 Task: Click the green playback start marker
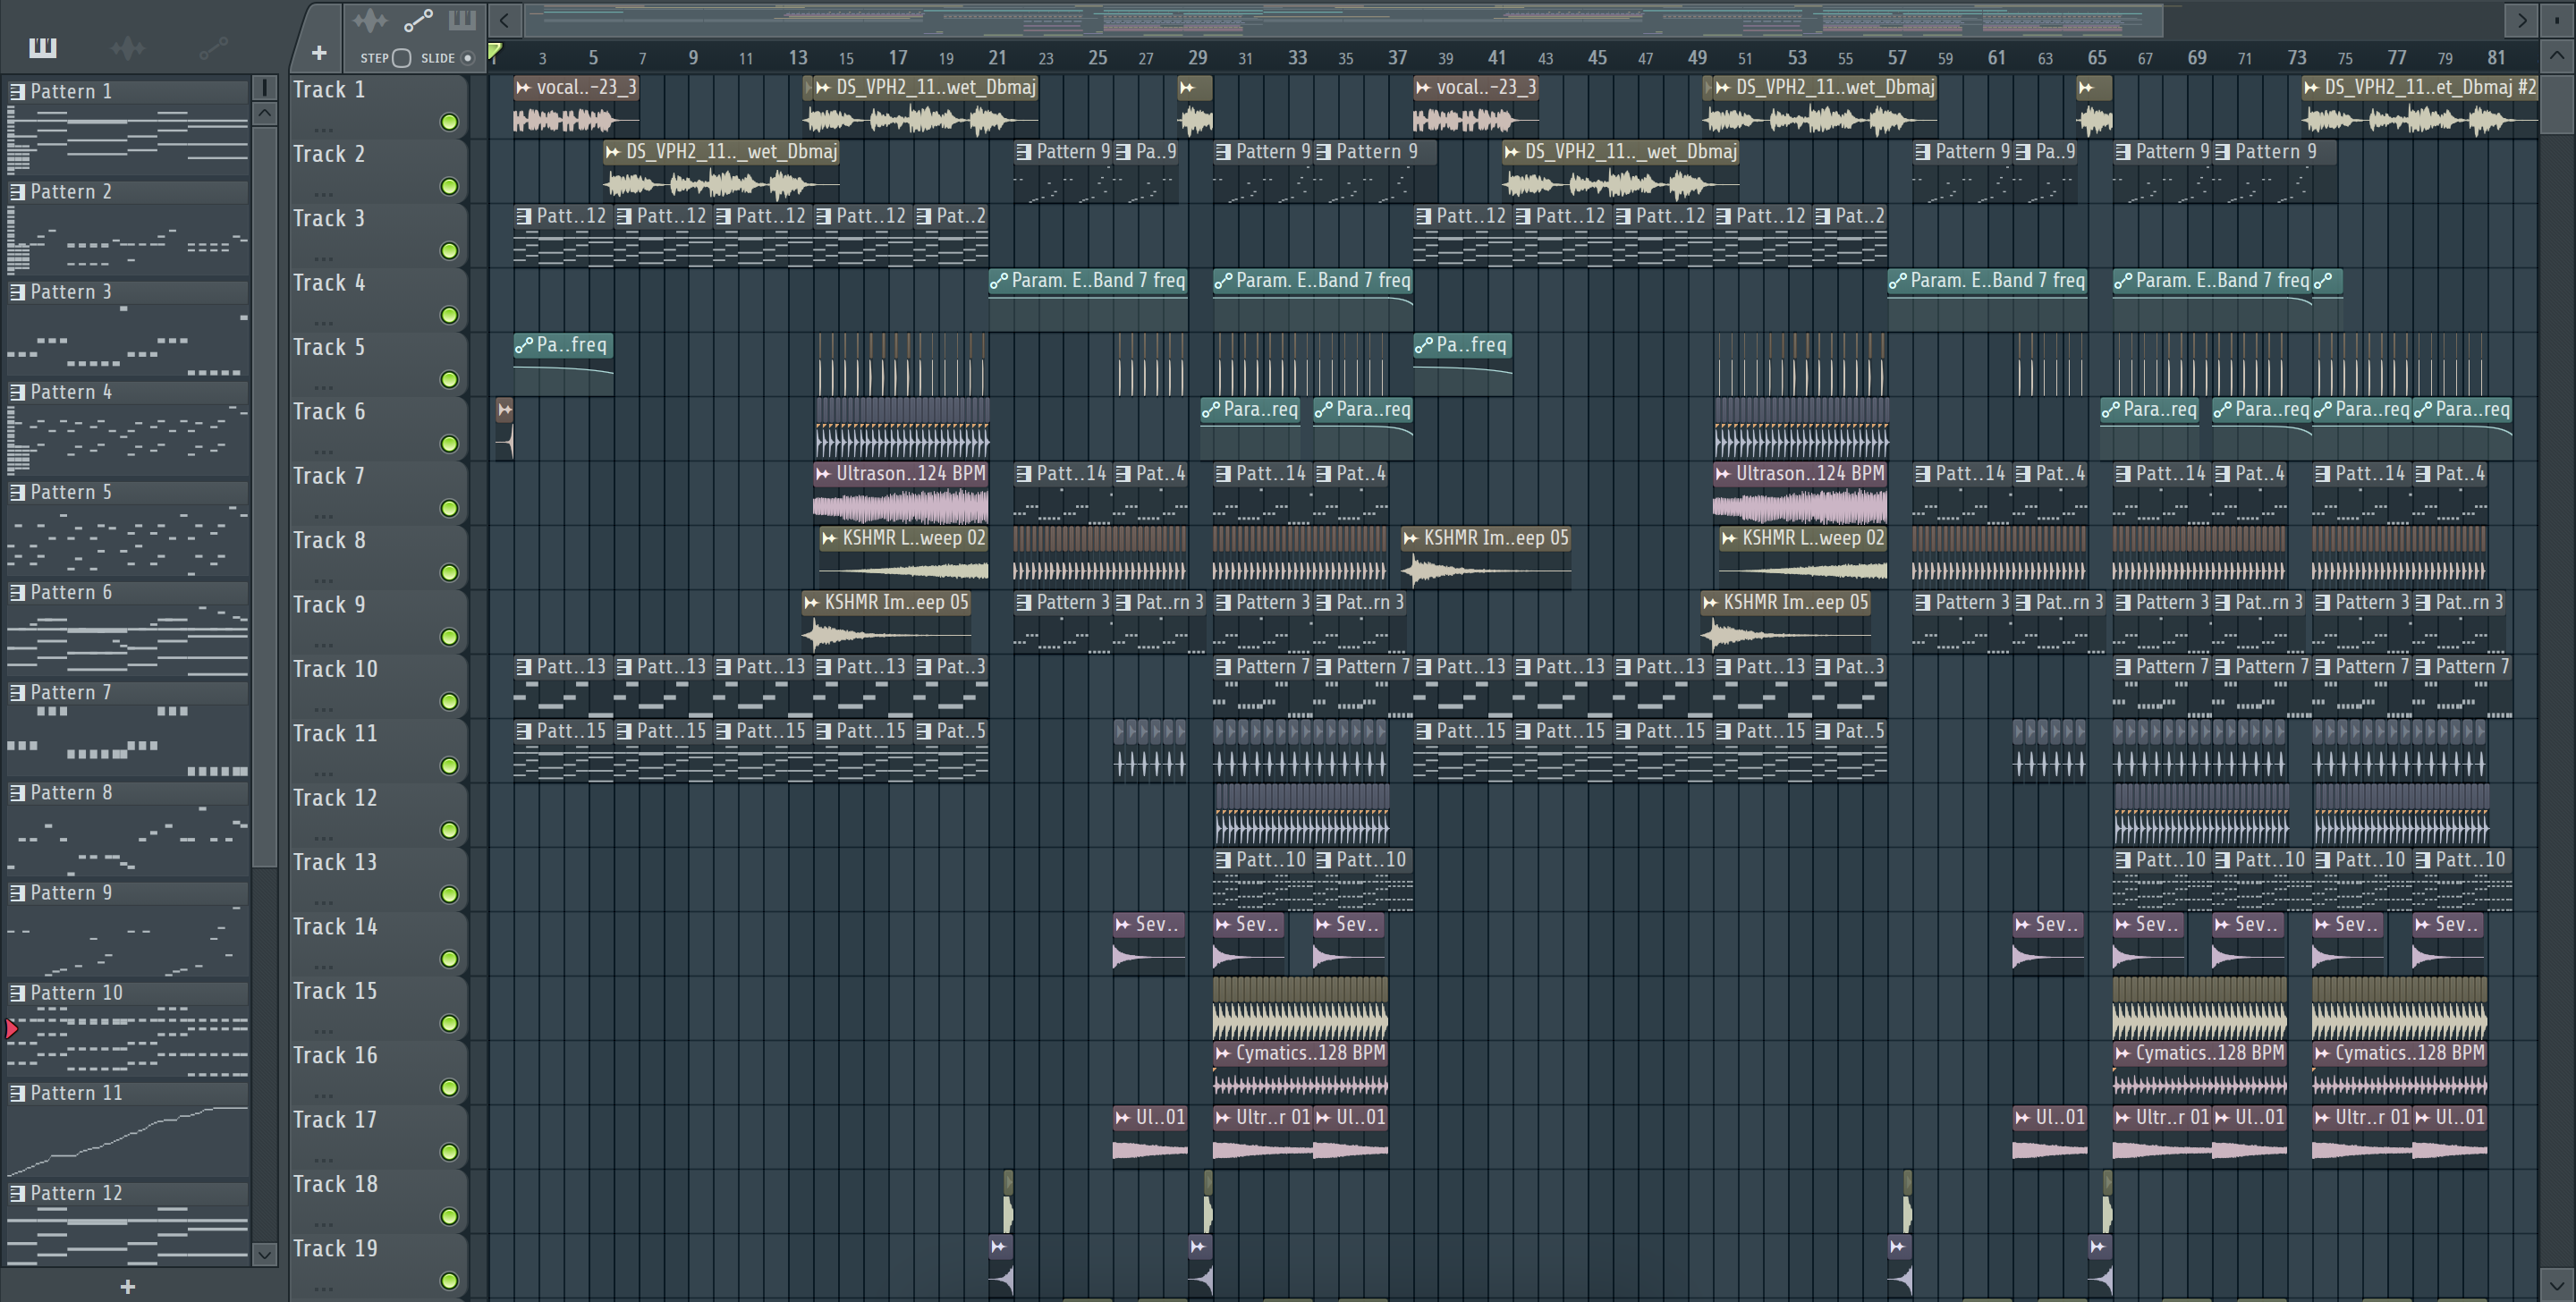[x=494, y=52]
